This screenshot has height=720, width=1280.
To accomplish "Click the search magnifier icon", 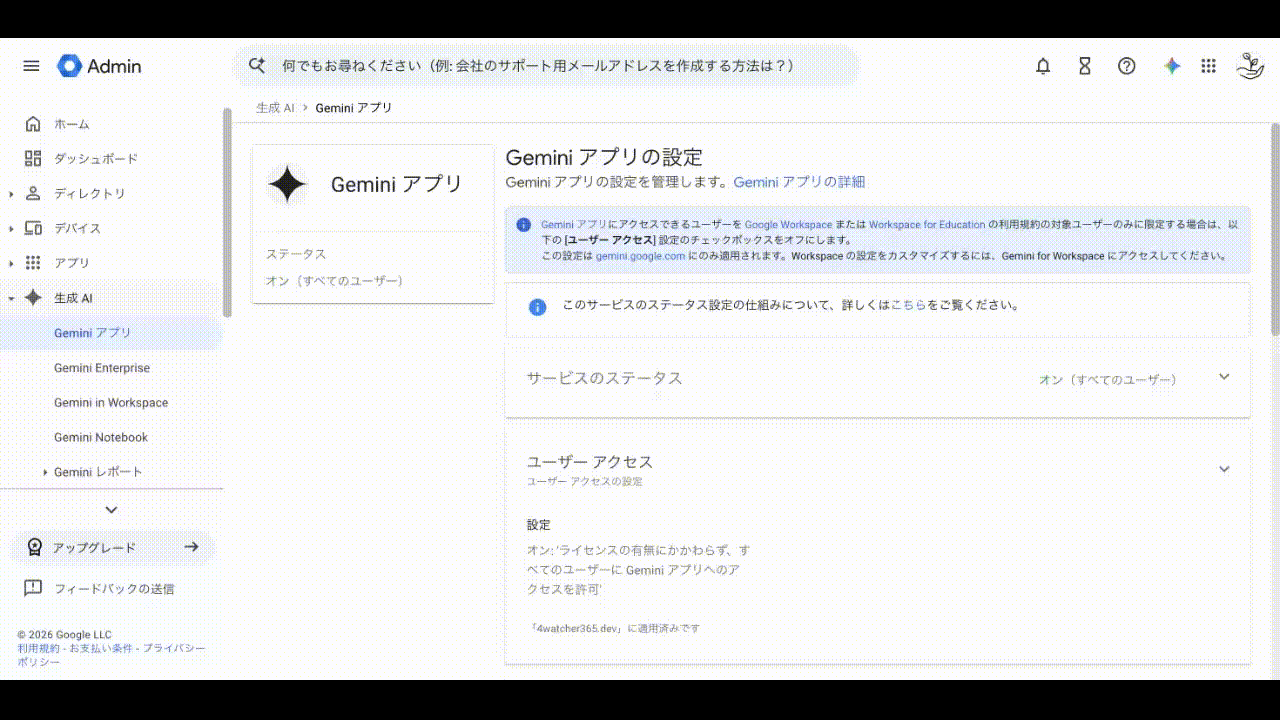I will coord(257,66).
